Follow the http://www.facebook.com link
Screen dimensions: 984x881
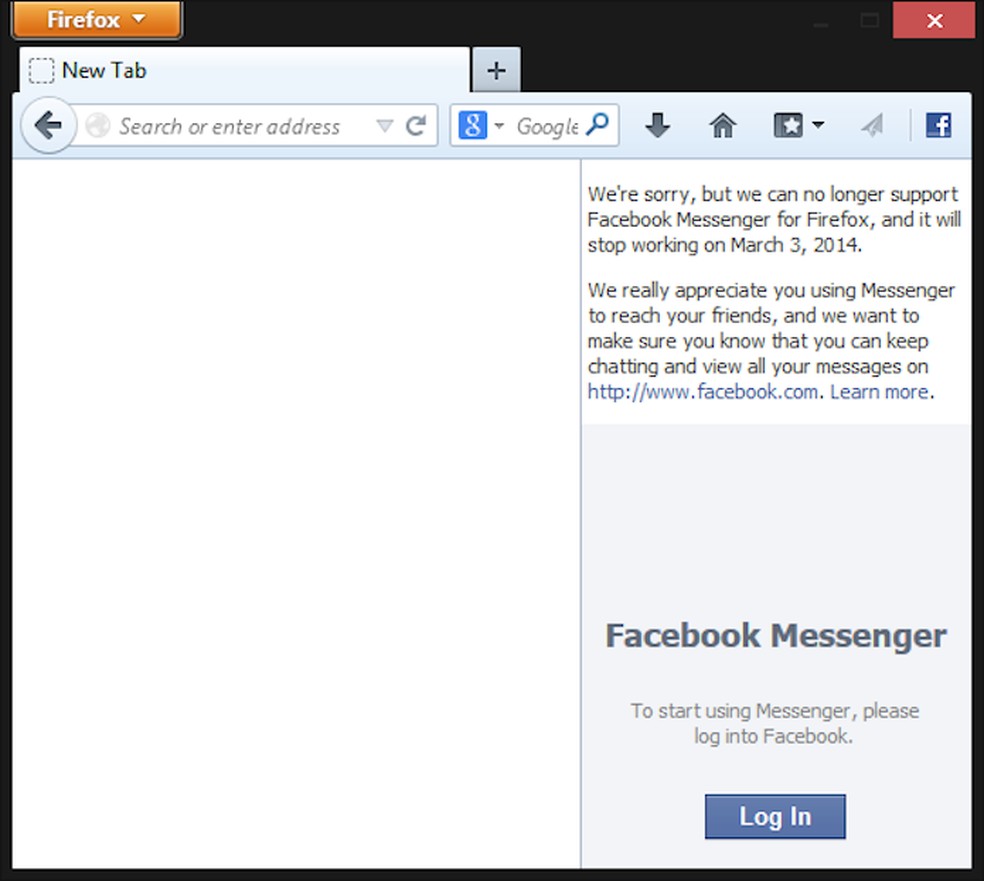[x=701, y=391]
